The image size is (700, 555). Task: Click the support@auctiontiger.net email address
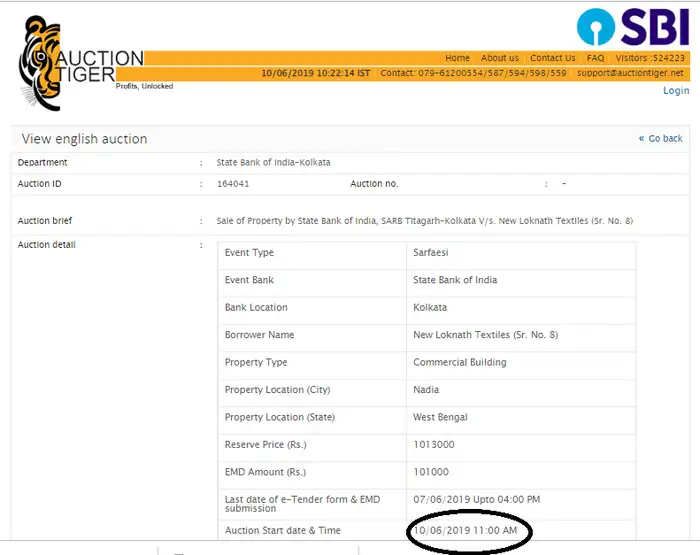pos(630,73)
